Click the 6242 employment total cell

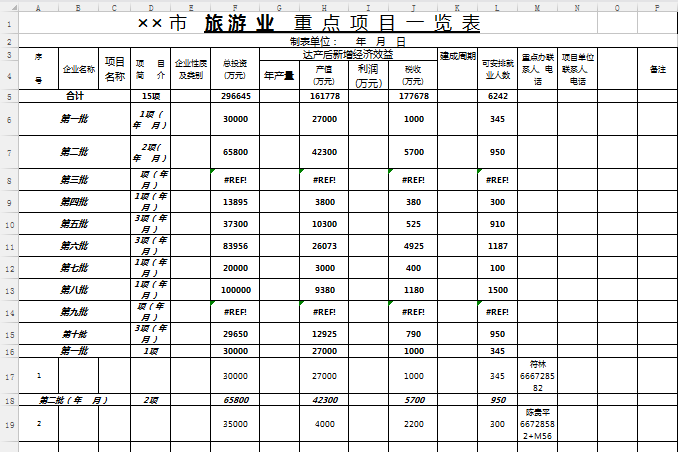tap(497, 96)
